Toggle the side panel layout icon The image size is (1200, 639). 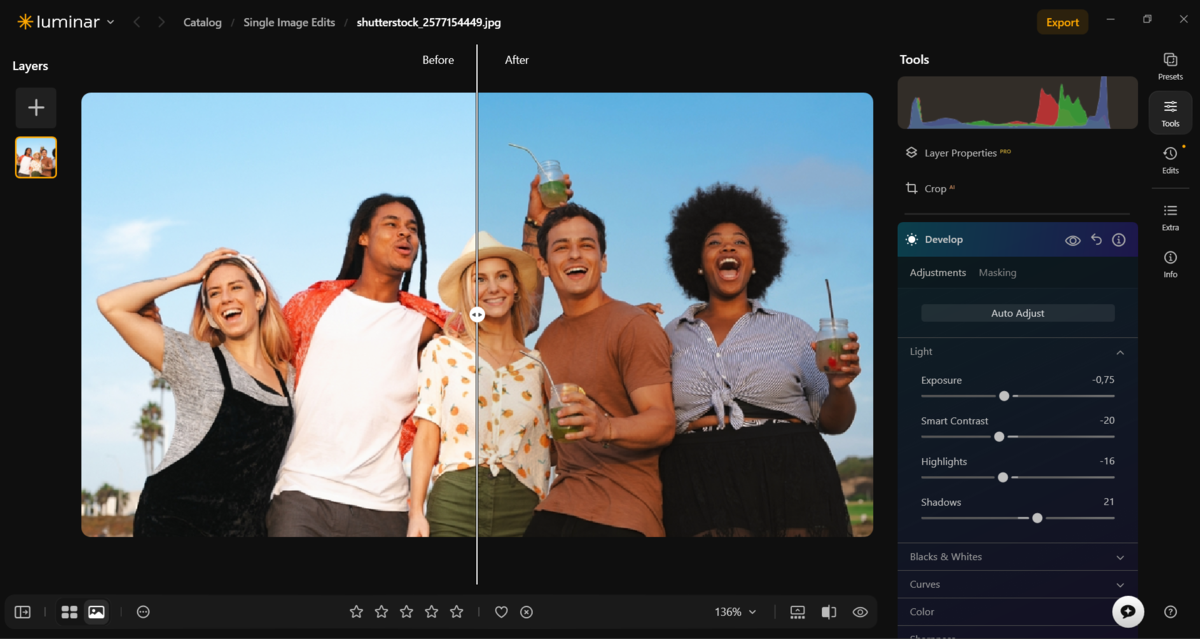click(x=23, y=612)
